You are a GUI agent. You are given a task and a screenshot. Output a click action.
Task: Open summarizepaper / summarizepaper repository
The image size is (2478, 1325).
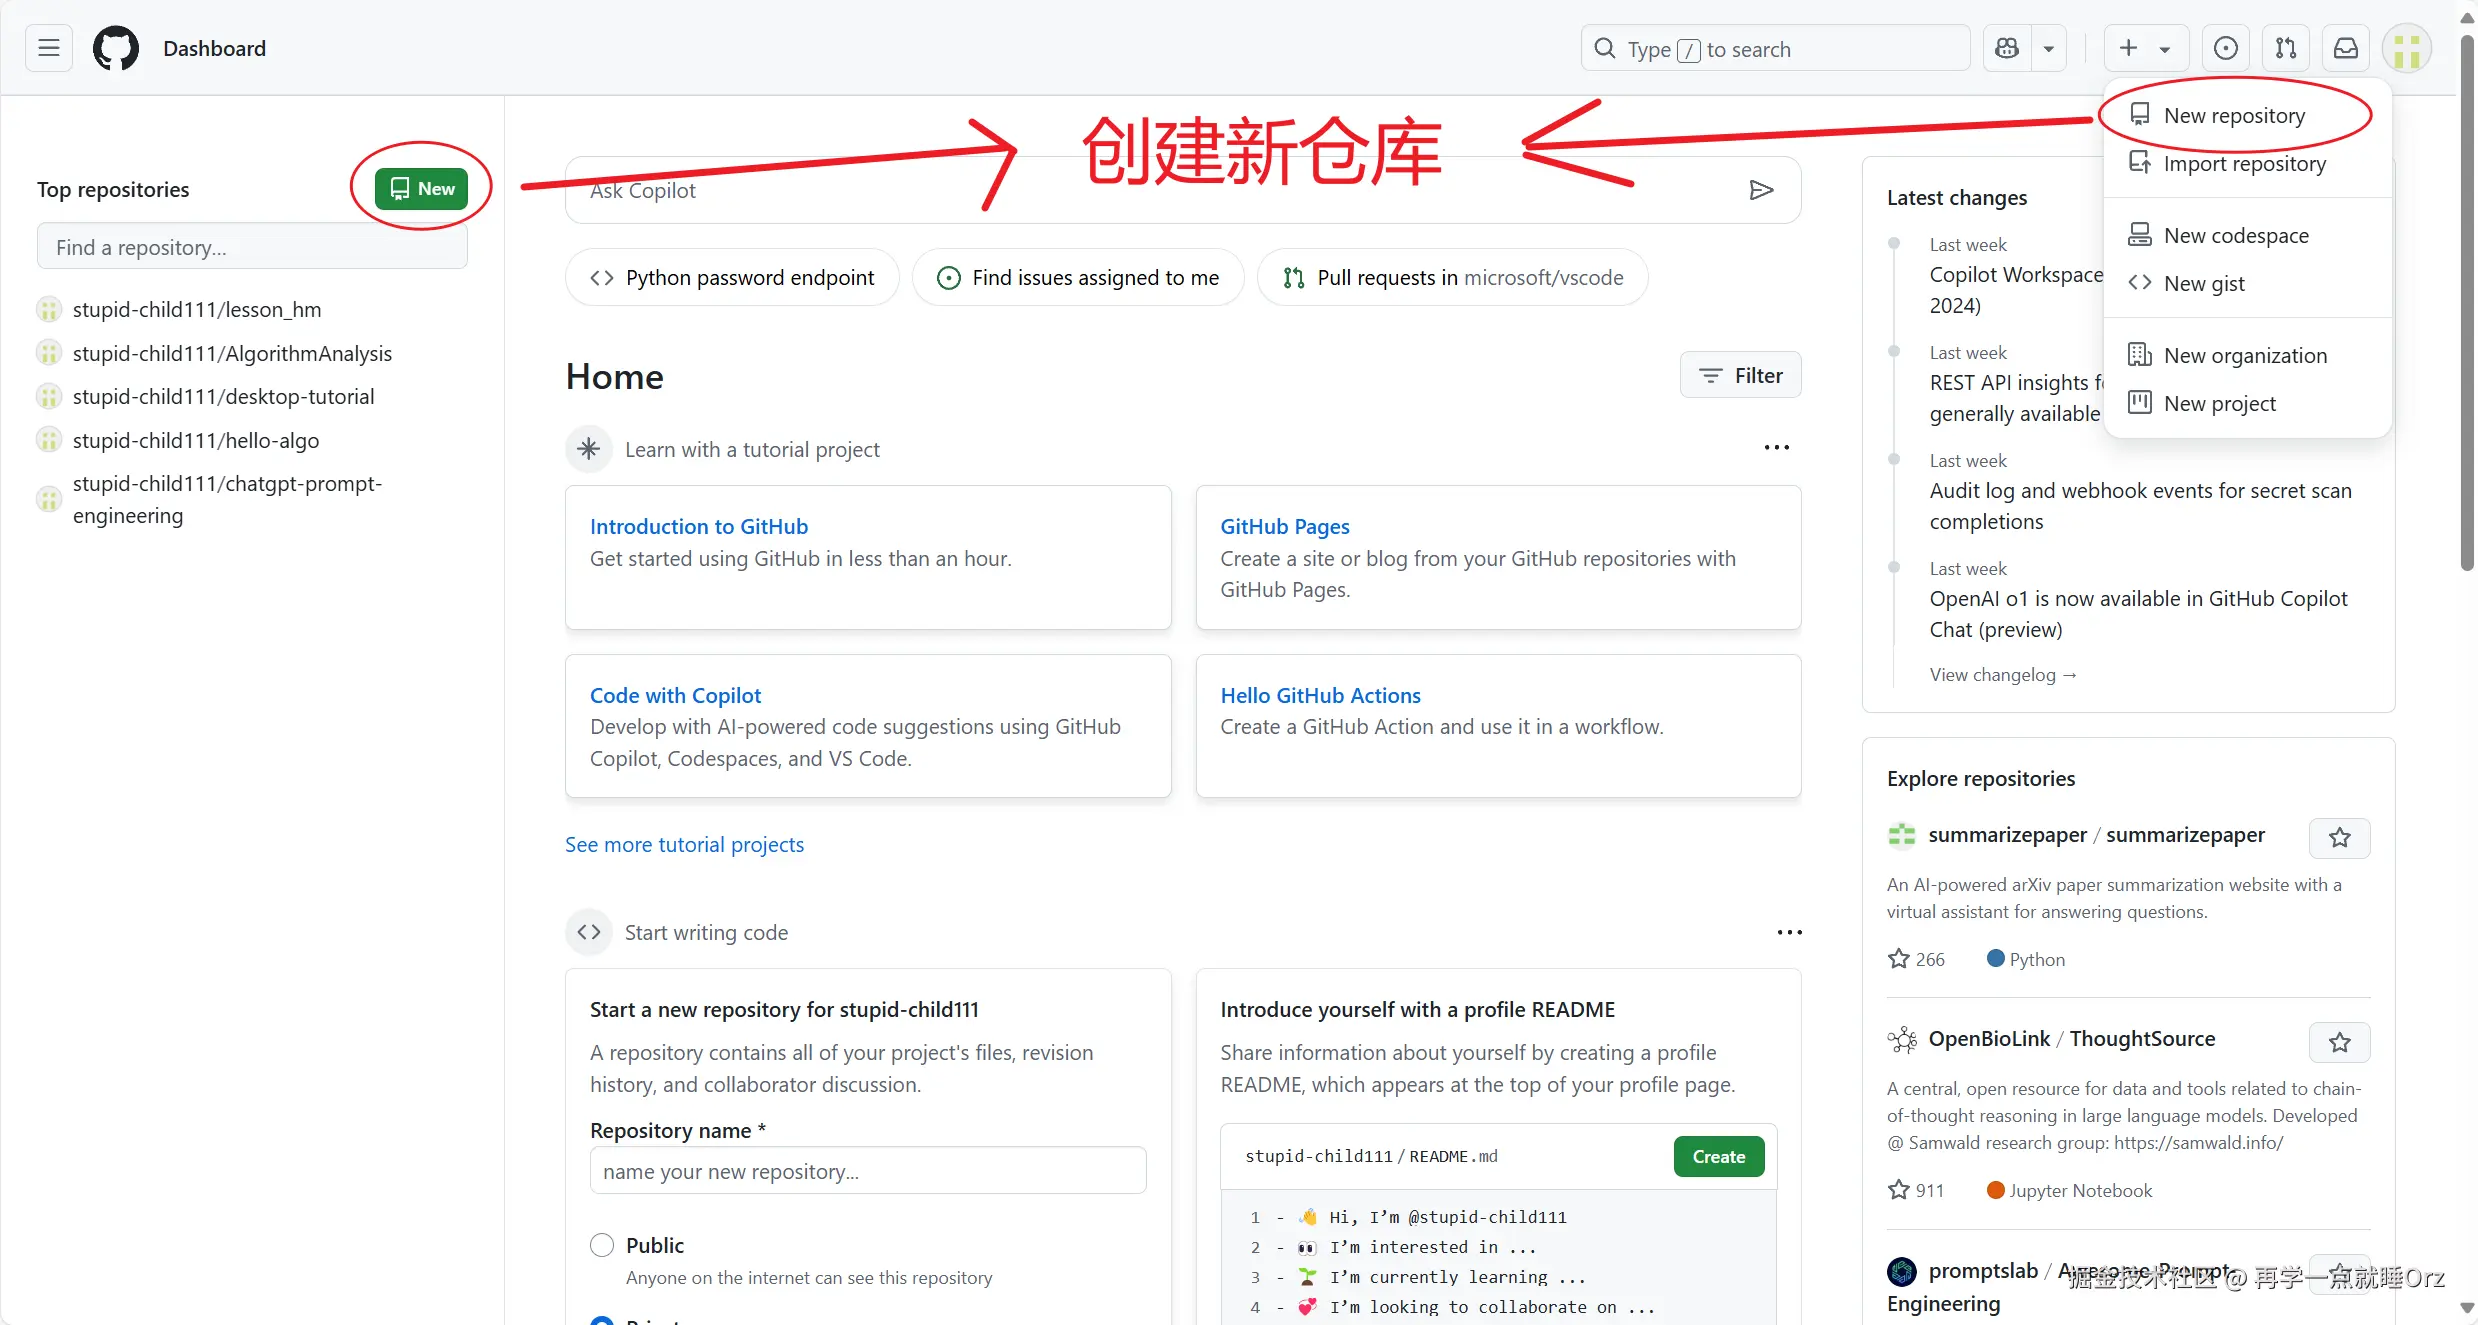pos(2096,834)
